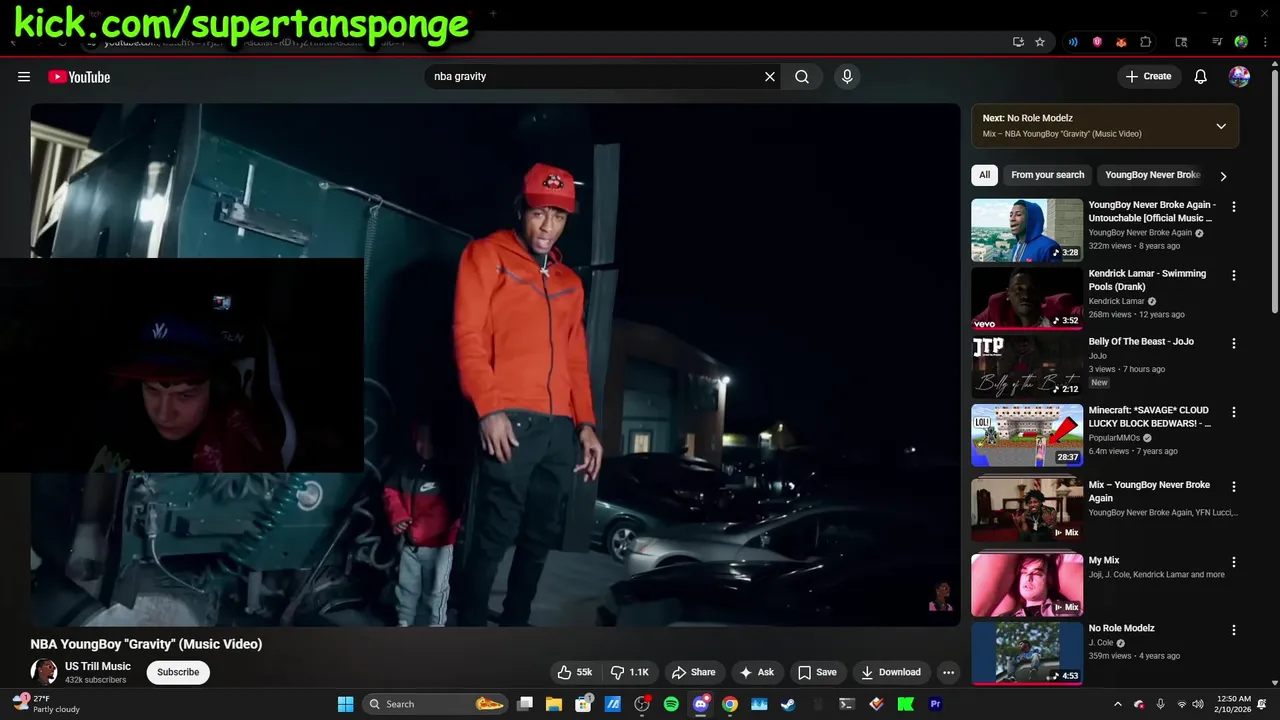Open the US Trill Music channel link
The height and width of the screenshot is (720, 1280).
(98, 666)
